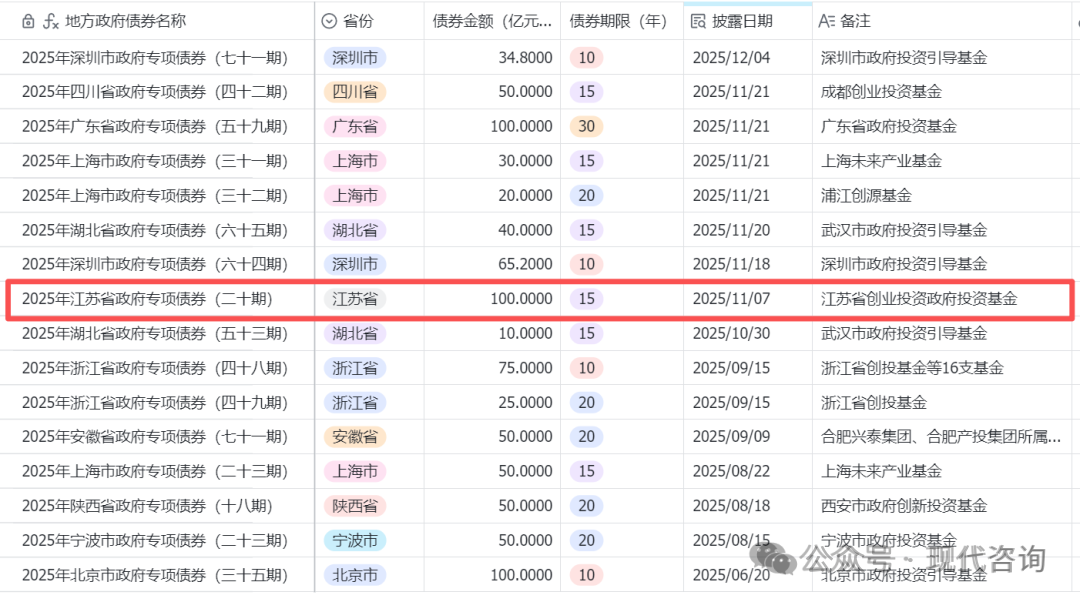Click the amount cell 40.0000
Viewport: 1080px width, 602px height.
pos(492,230)
